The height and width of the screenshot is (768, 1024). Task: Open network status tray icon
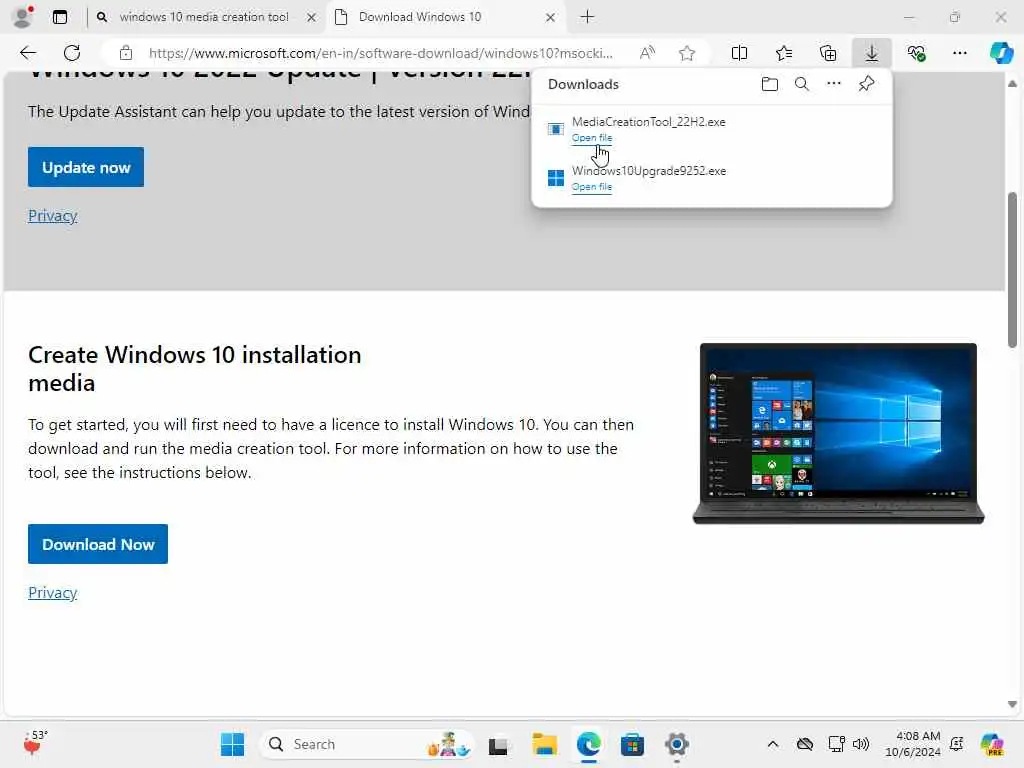pyautogui.click(x=836, y=744)
